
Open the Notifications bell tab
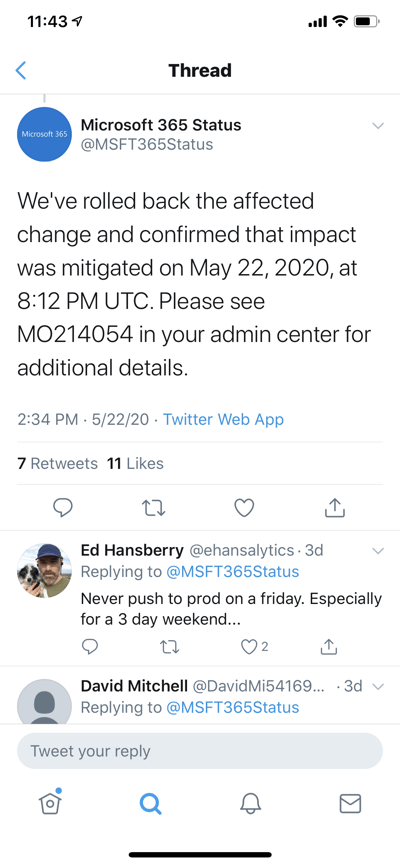250,804
